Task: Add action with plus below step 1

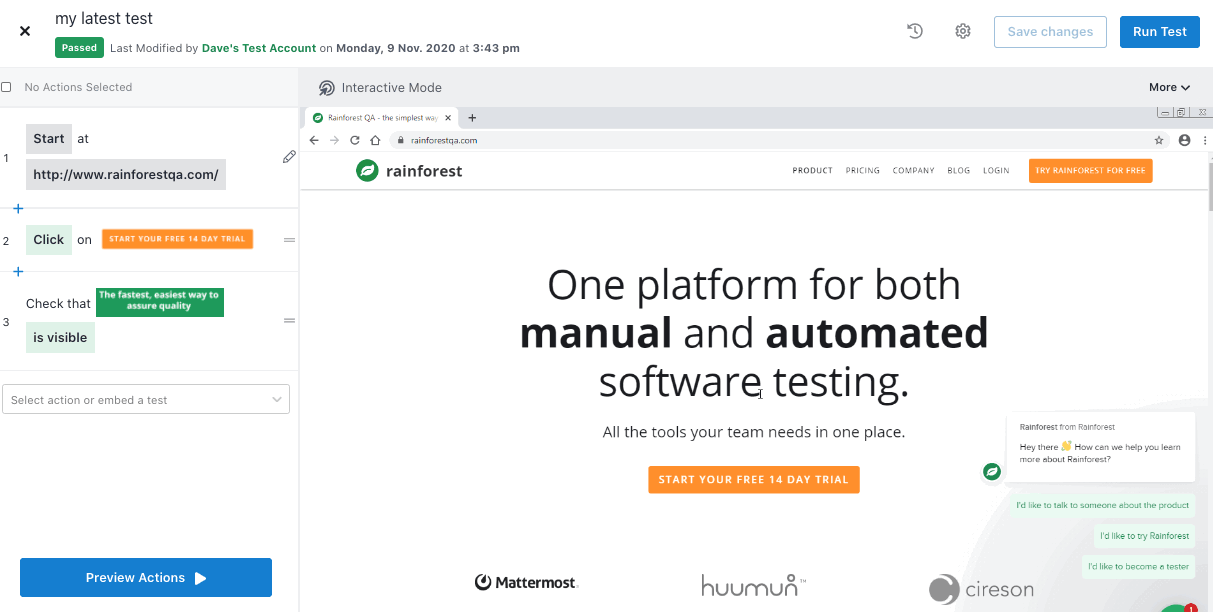Action: point(18,208)
